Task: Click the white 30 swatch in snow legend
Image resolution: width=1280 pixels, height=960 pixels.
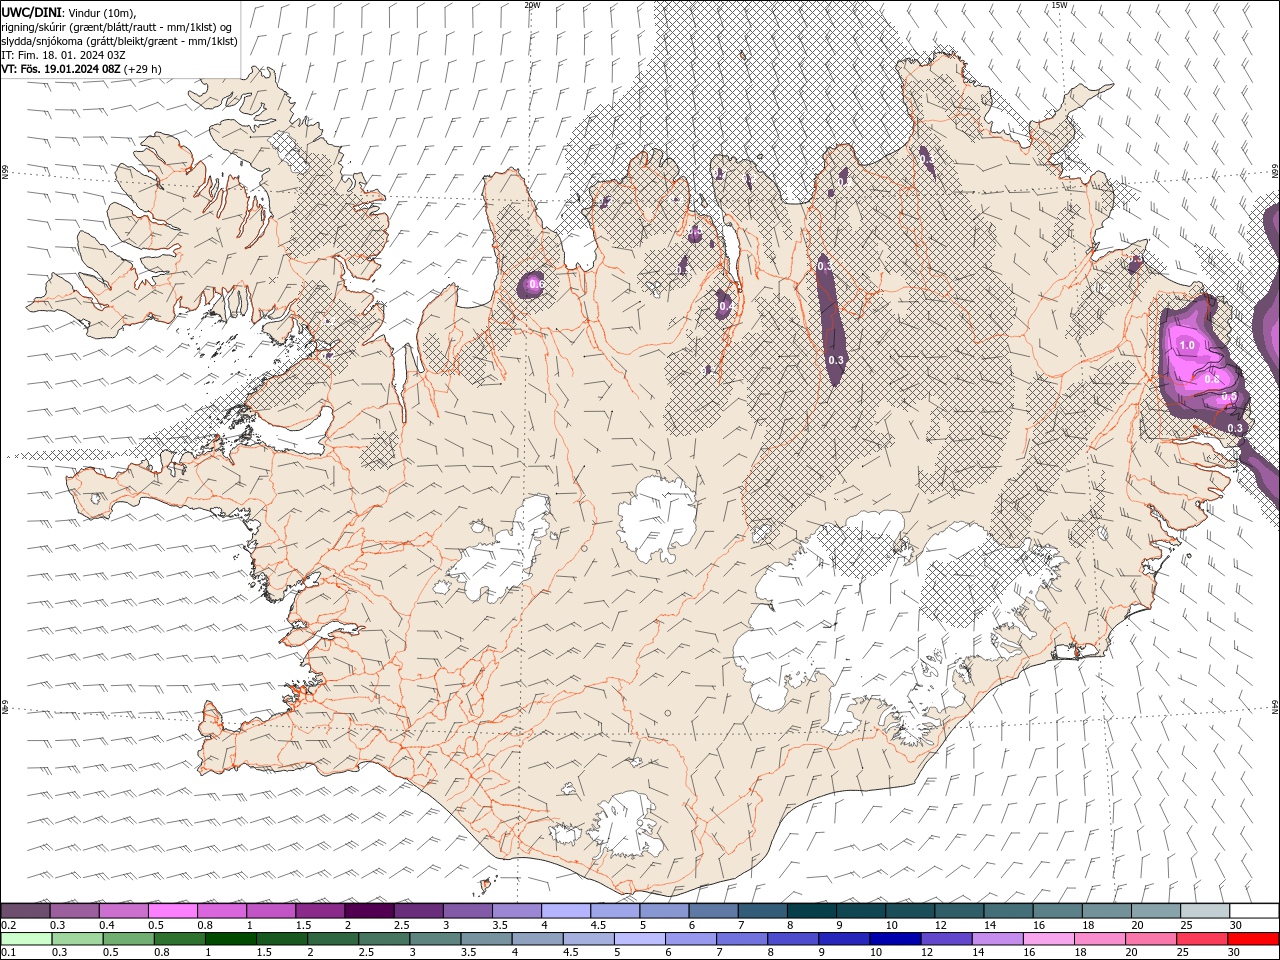Action: pyautogui.click(x=1254, y=911)
